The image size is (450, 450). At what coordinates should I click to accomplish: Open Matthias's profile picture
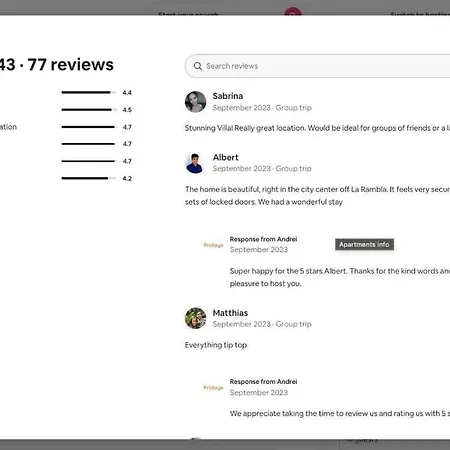(x=195, y=318)
